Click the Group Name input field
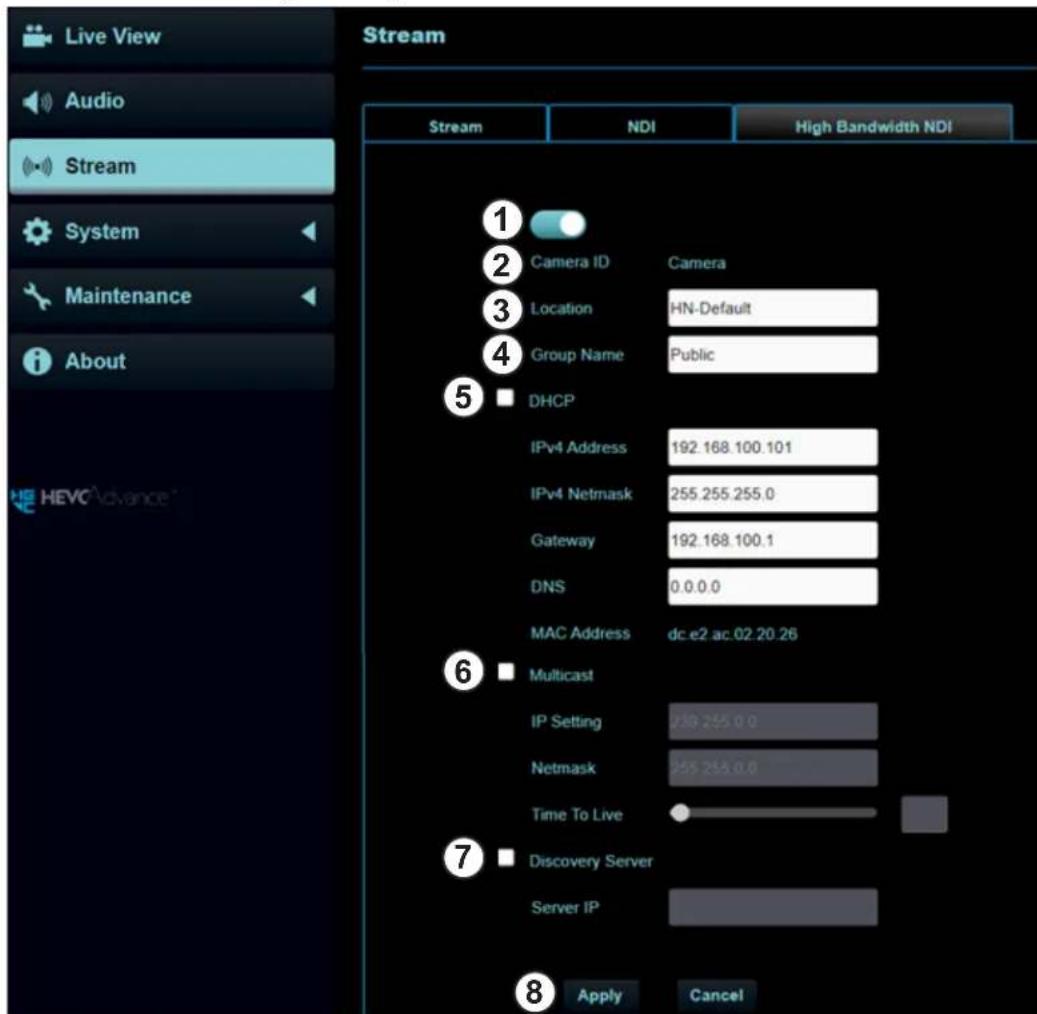 pos(772,355)
